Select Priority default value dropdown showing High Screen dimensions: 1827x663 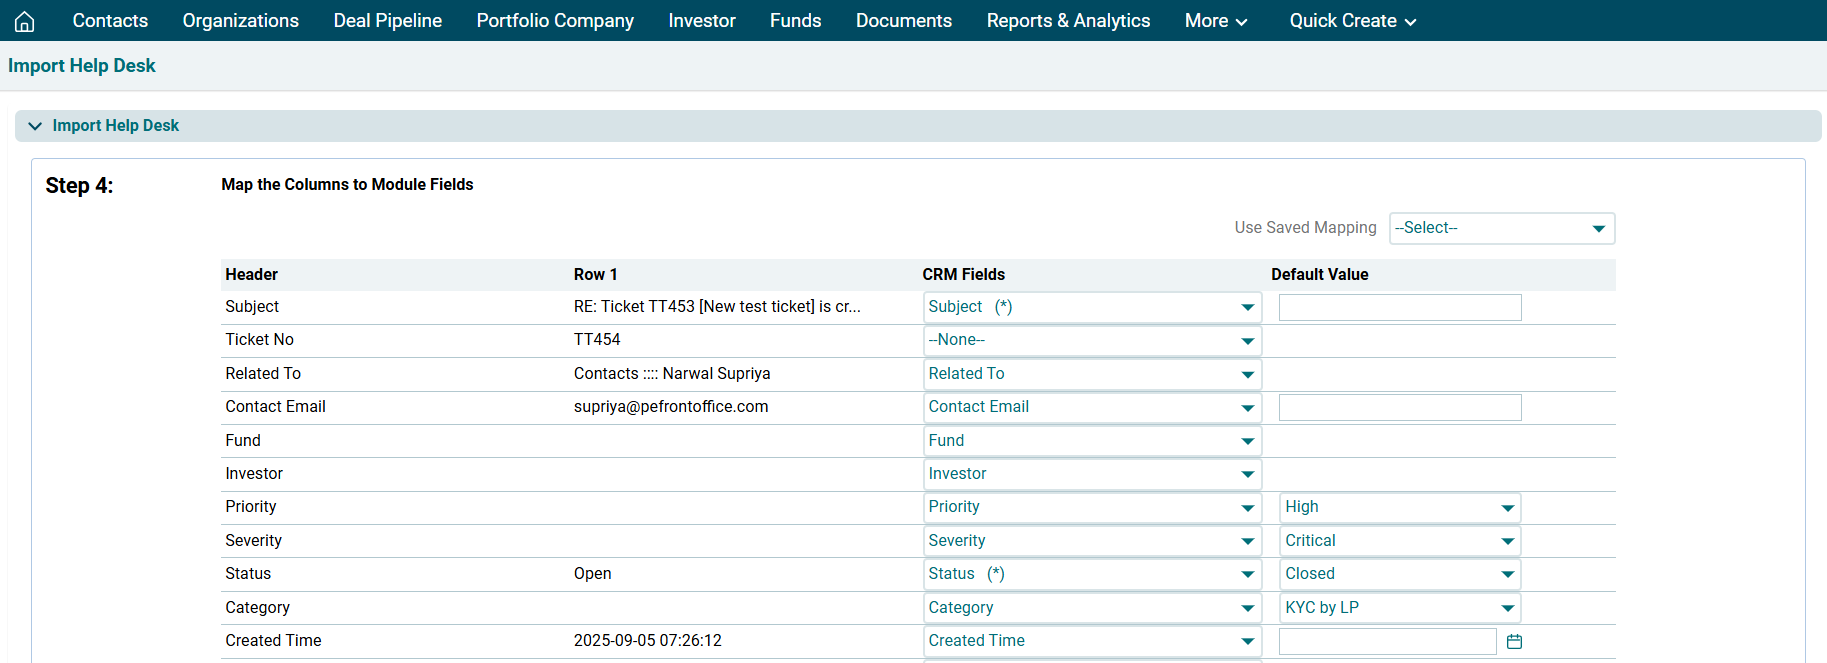[1399, 507]
